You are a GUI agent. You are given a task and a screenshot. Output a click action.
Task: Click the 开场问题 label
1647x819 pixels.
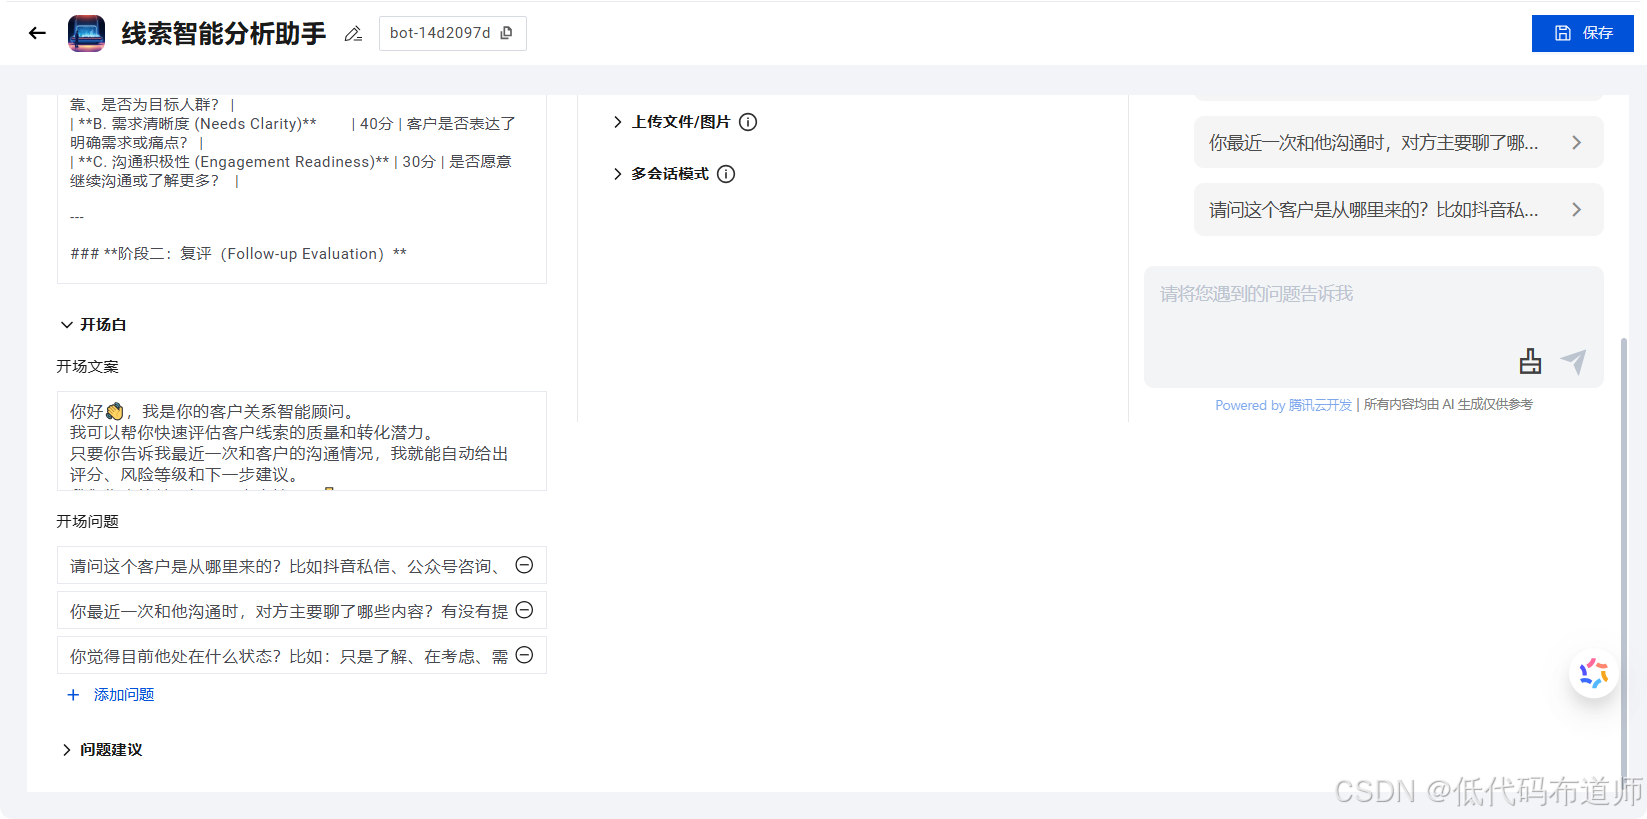(87, 522)
